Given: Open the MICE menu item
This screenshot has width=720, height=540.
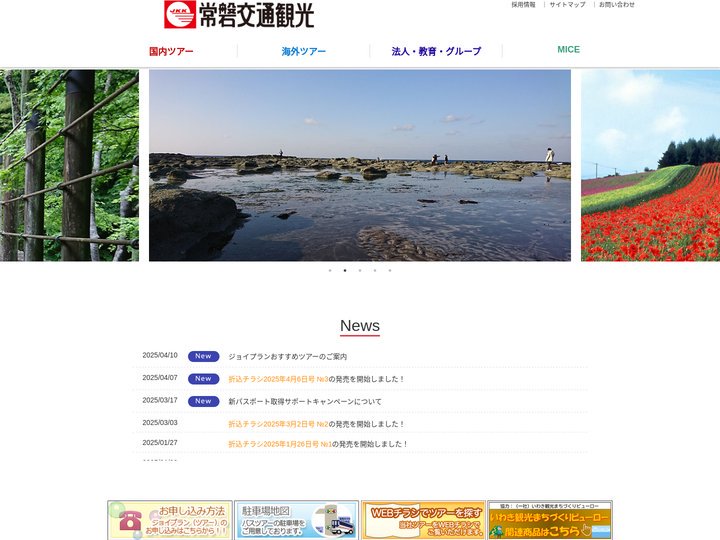Looking at the screenshot, I should (568, 50).
